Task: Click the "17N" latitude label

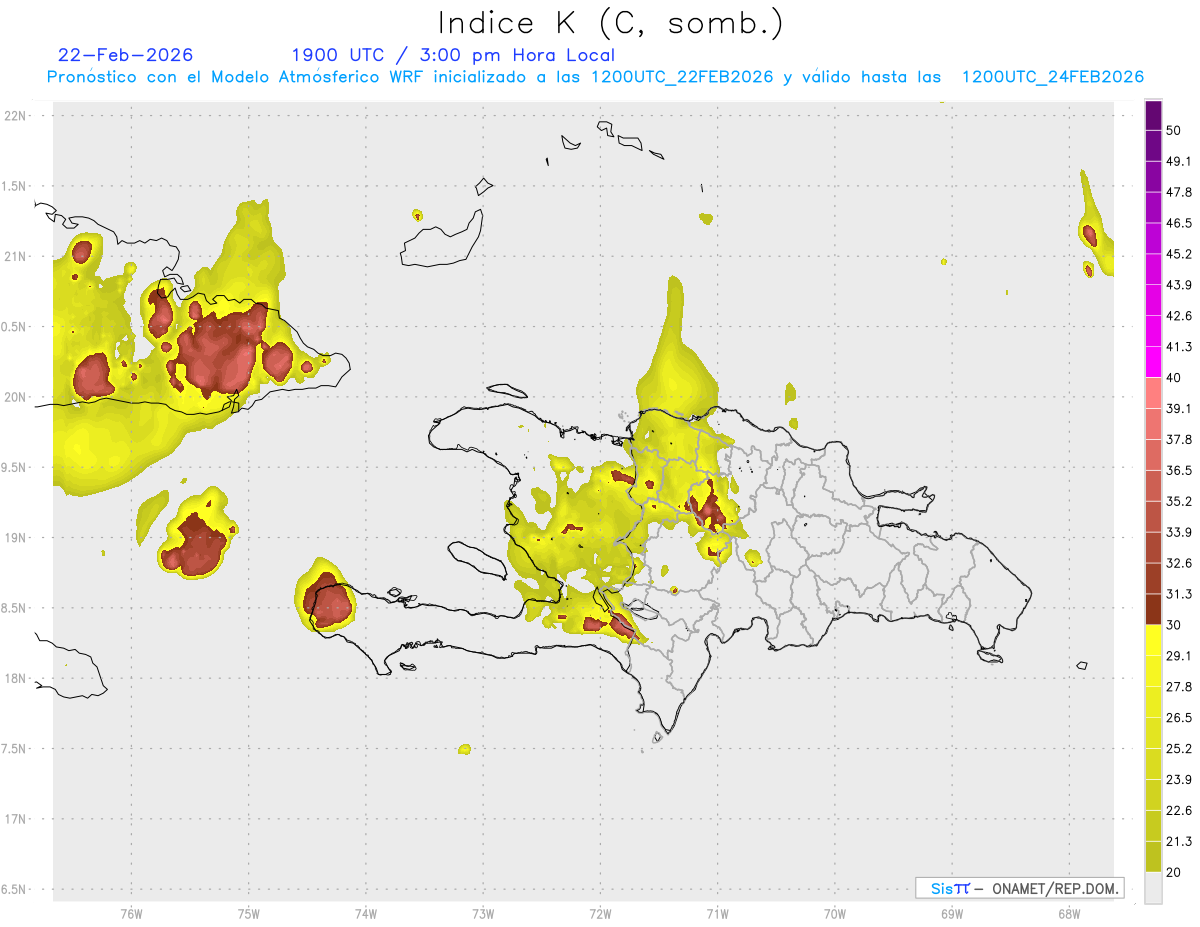Action: click(14, 819)
